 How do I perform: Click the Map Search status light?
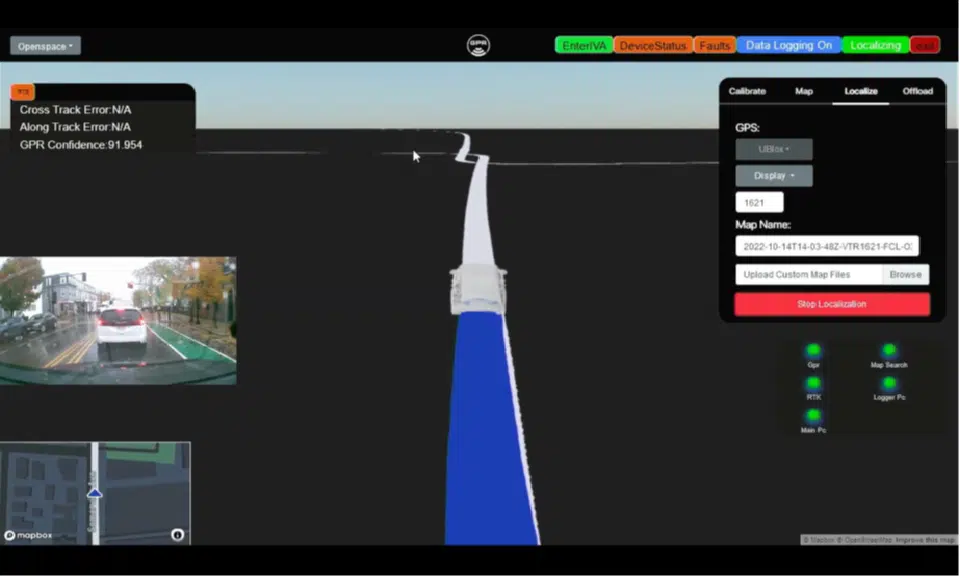pyautogui.click(x=888, y=350)
